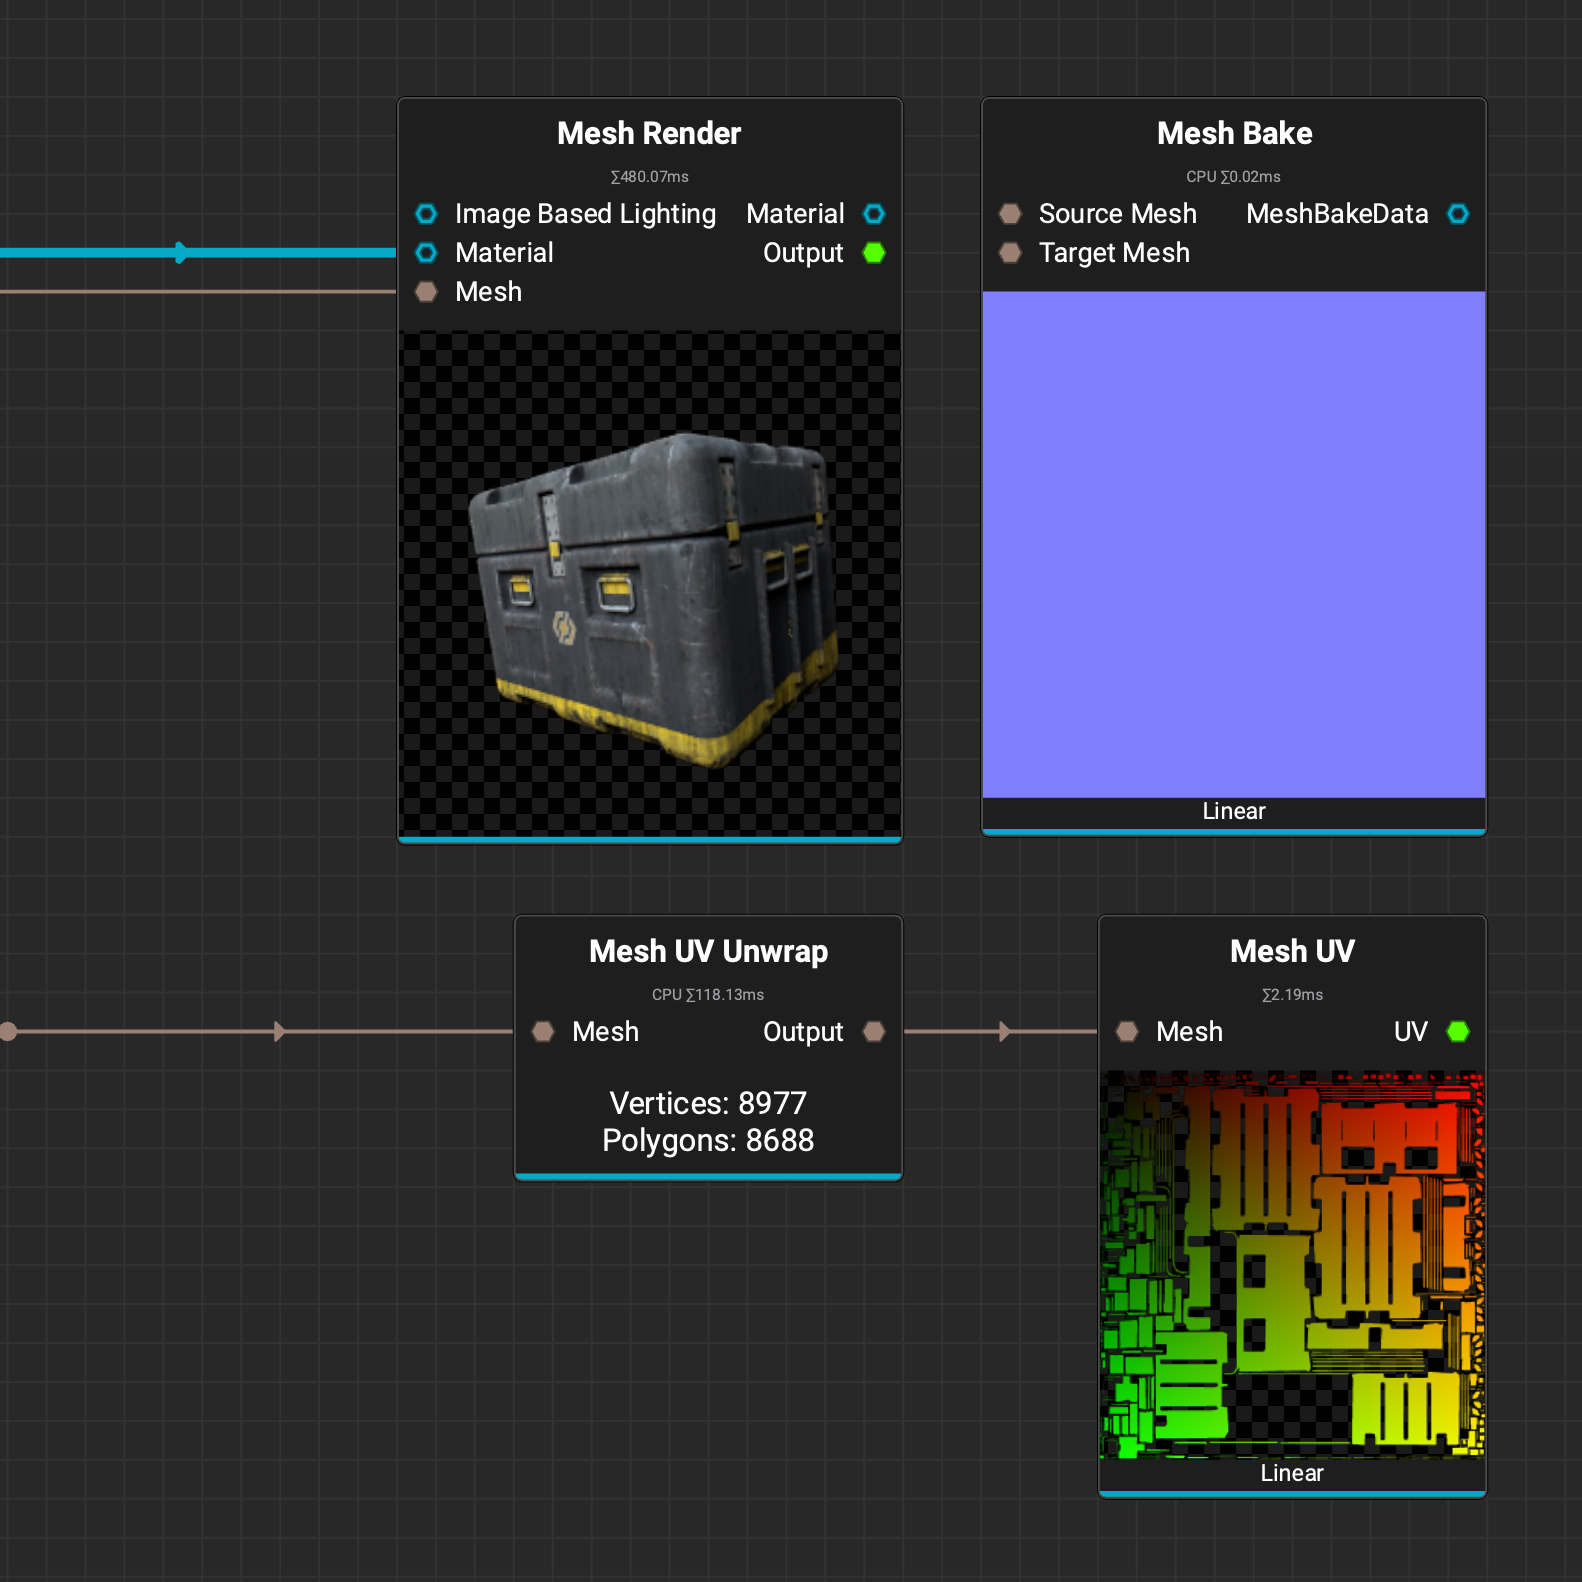Click Material input port on Mesh Render
Screen dimensions: 1582x1582
[426, 253]
